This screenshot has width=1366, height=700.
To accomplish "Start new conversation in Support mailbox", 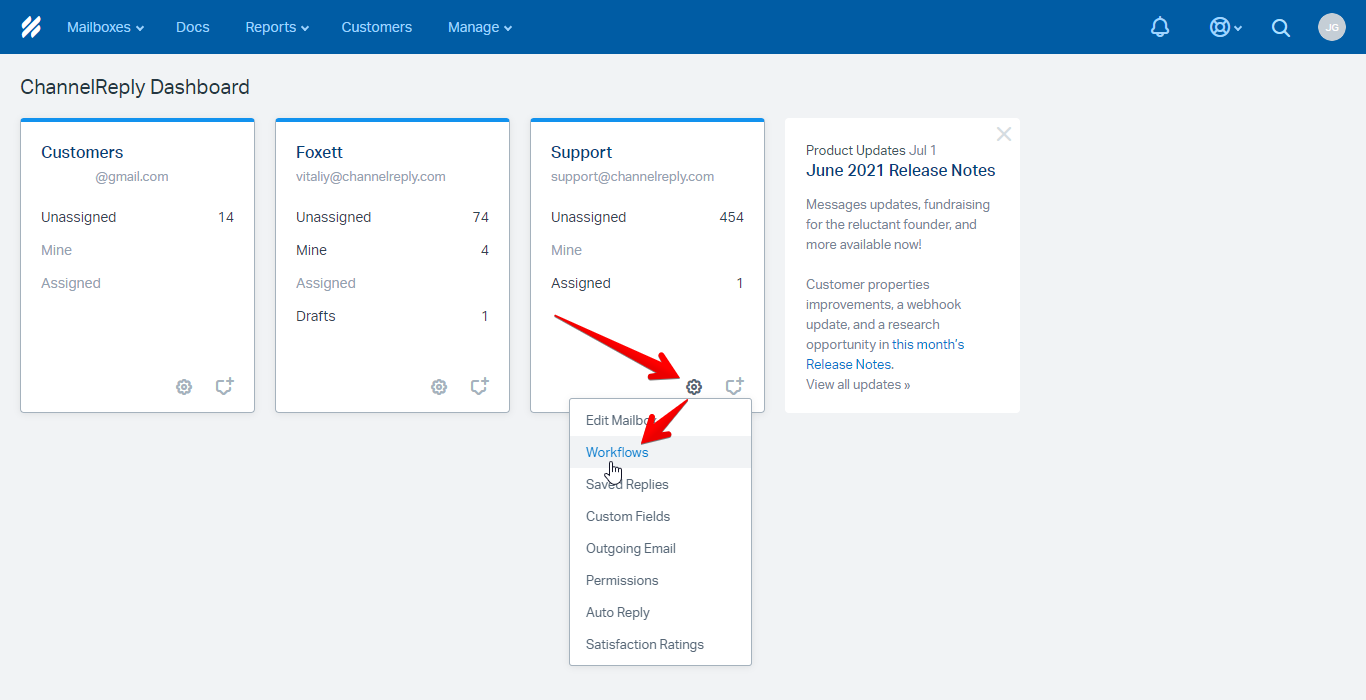I will [735, 386].
